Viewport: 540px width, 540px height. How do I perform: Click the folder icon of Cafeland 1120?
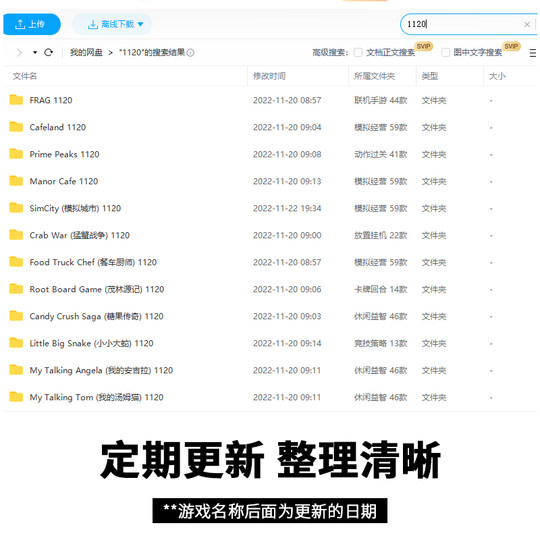point(16,127)
